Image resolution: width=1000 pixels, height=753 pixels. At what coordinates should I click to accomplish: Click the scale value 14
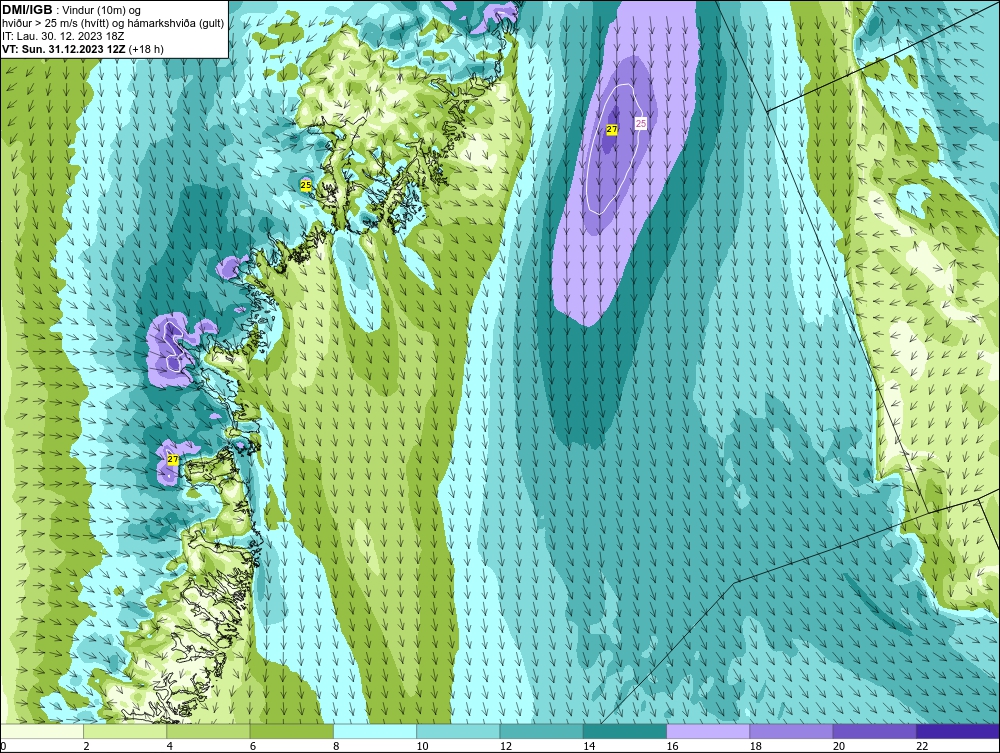click(x=588, y=747)
